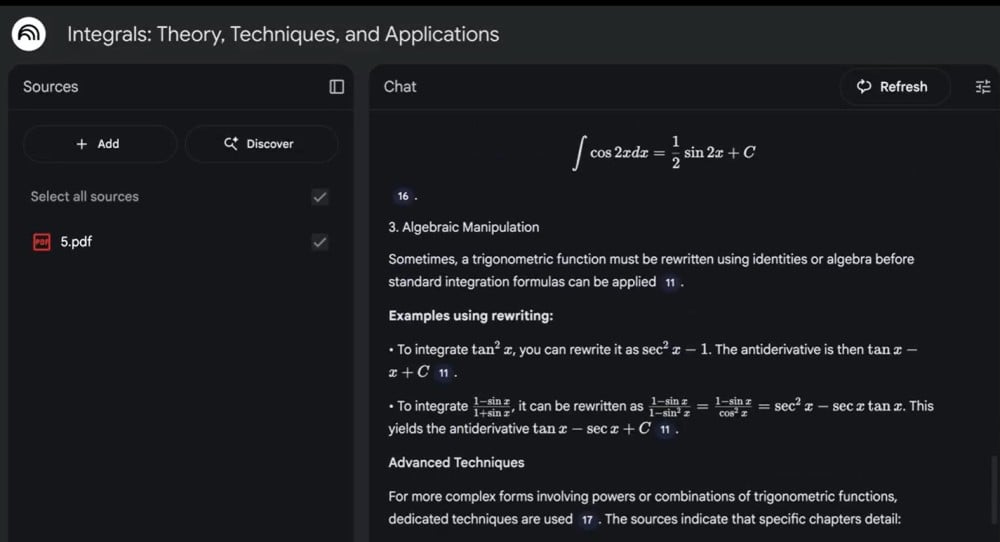Open citation 17 in Advanced Techniques
The height and width of the screenshot is (542, 1000).
click(588, 519)
